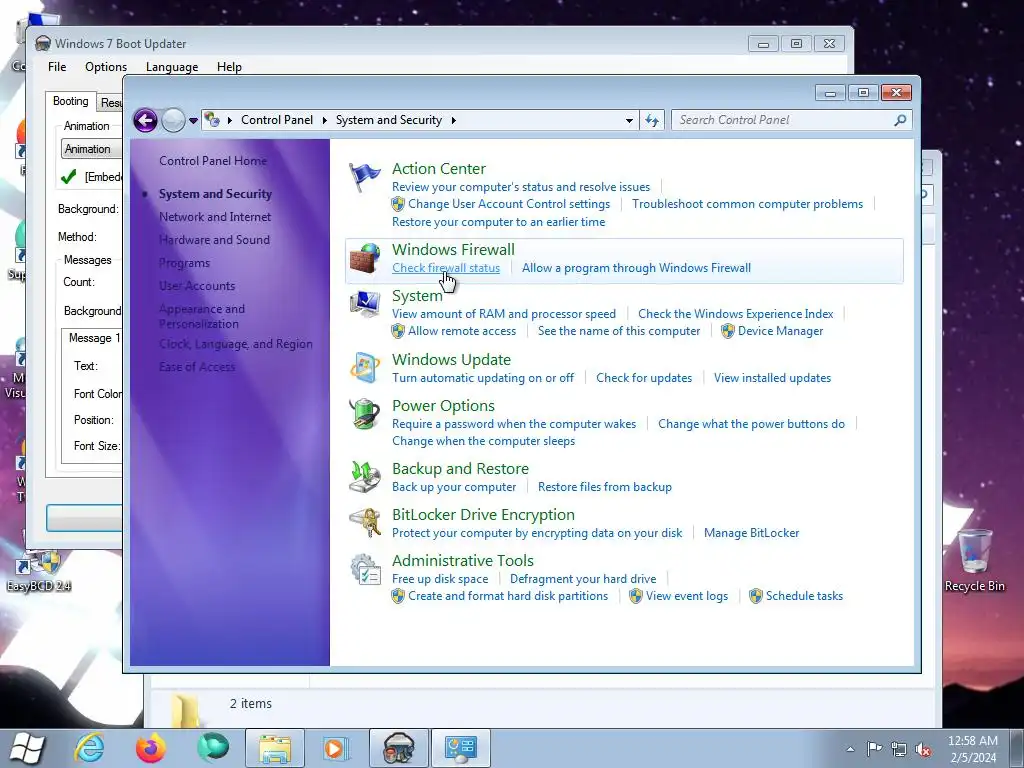Show hidden tray icons arrow

click(x=850, y=749)
